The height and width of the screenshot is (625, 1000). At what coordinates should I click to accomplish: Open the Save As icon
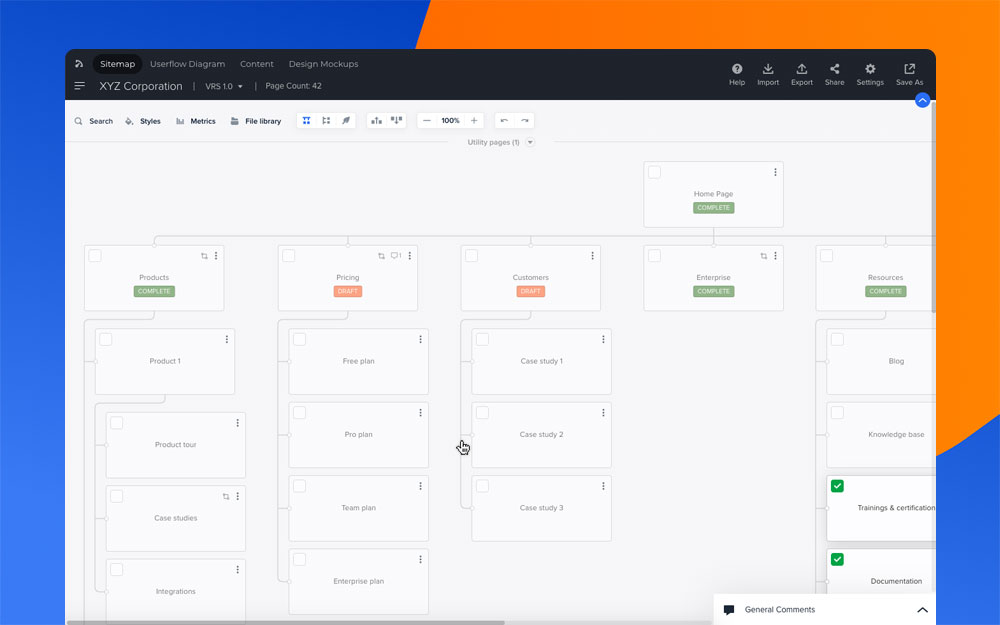point(909,70)
